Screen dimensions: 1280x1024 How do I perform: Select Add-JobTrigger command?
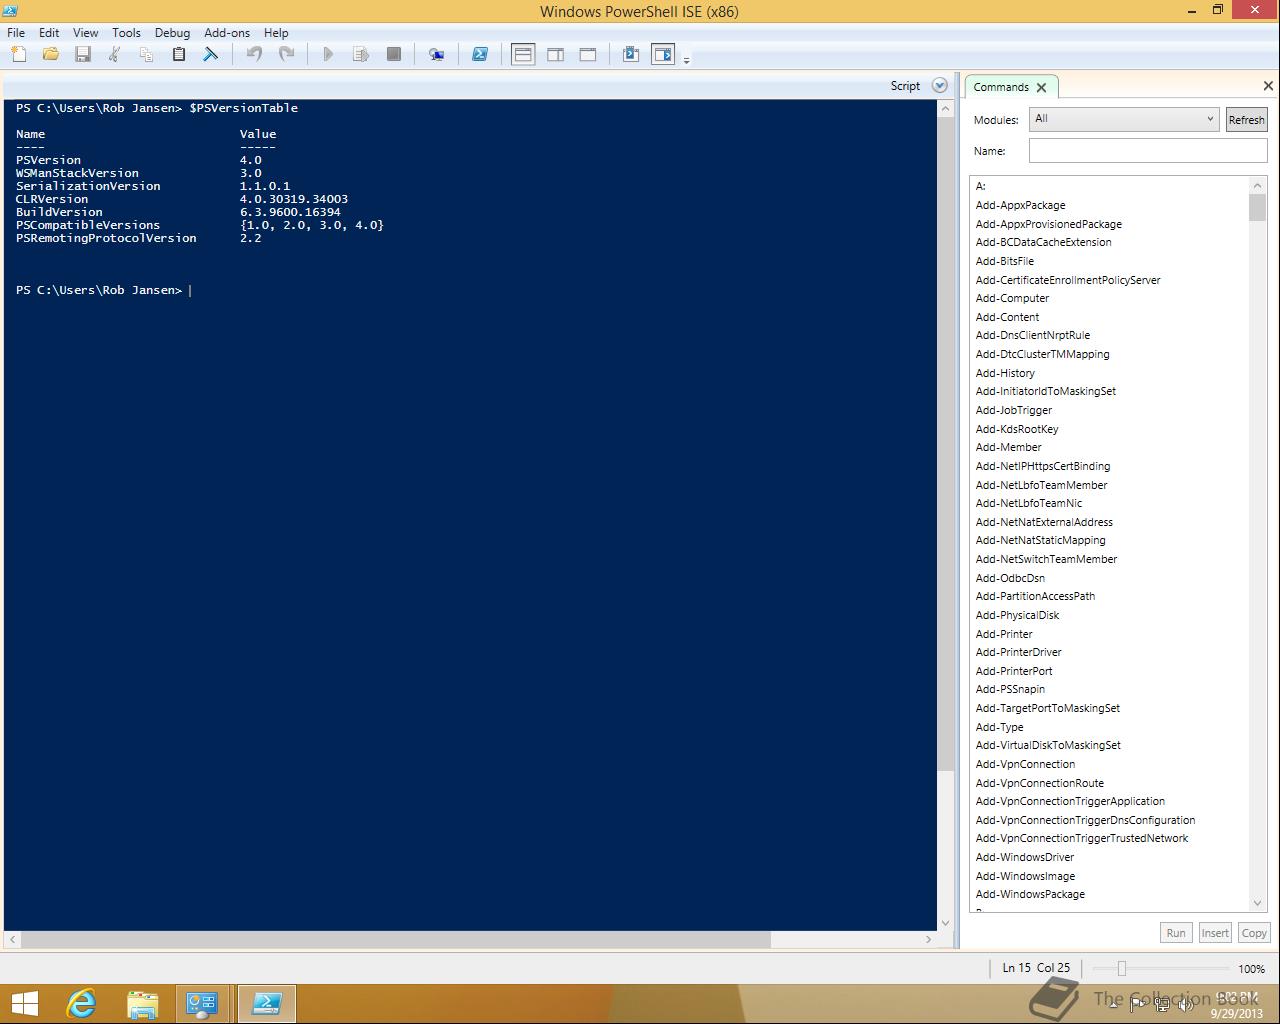pos(1013,410)
